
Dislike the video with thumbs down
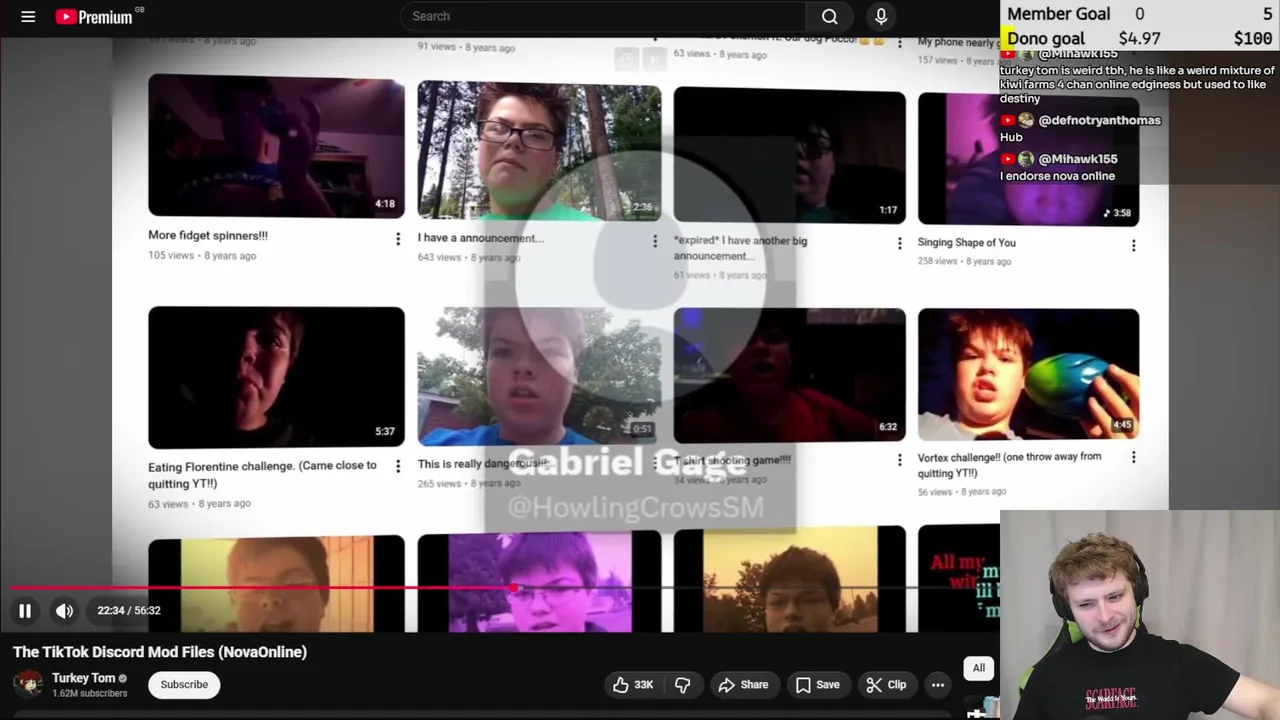[683, 684]
